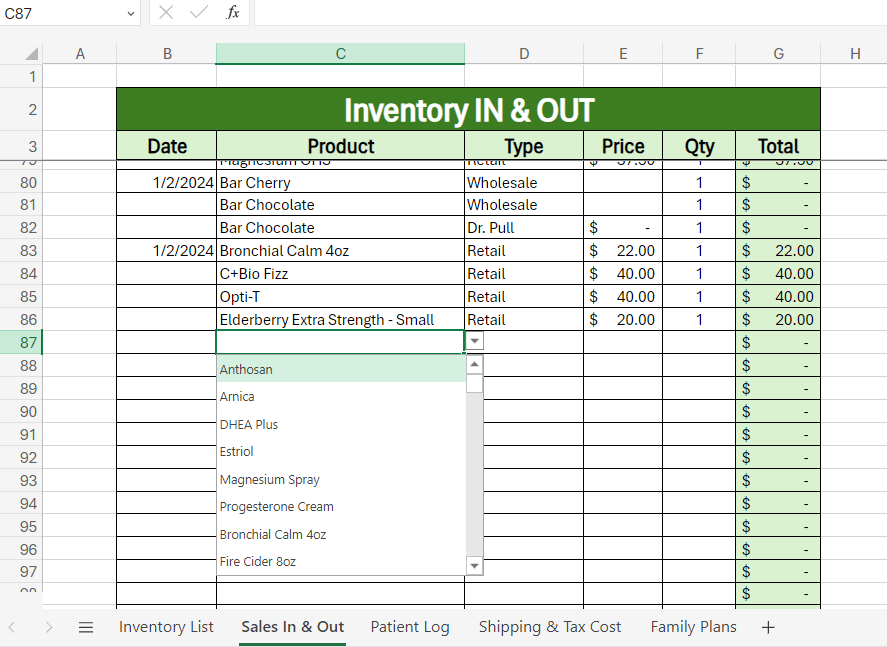Expand the Name Box dropdown arrow
Screen dimensions: 887x647
pyautogui.click(x=131, y=14)
